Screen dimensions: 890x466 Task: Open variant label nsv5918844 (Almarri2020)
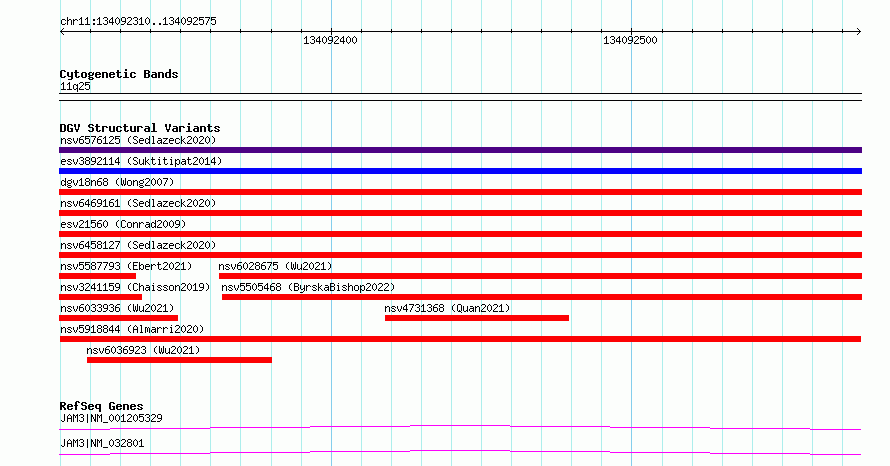coord(132,329)
